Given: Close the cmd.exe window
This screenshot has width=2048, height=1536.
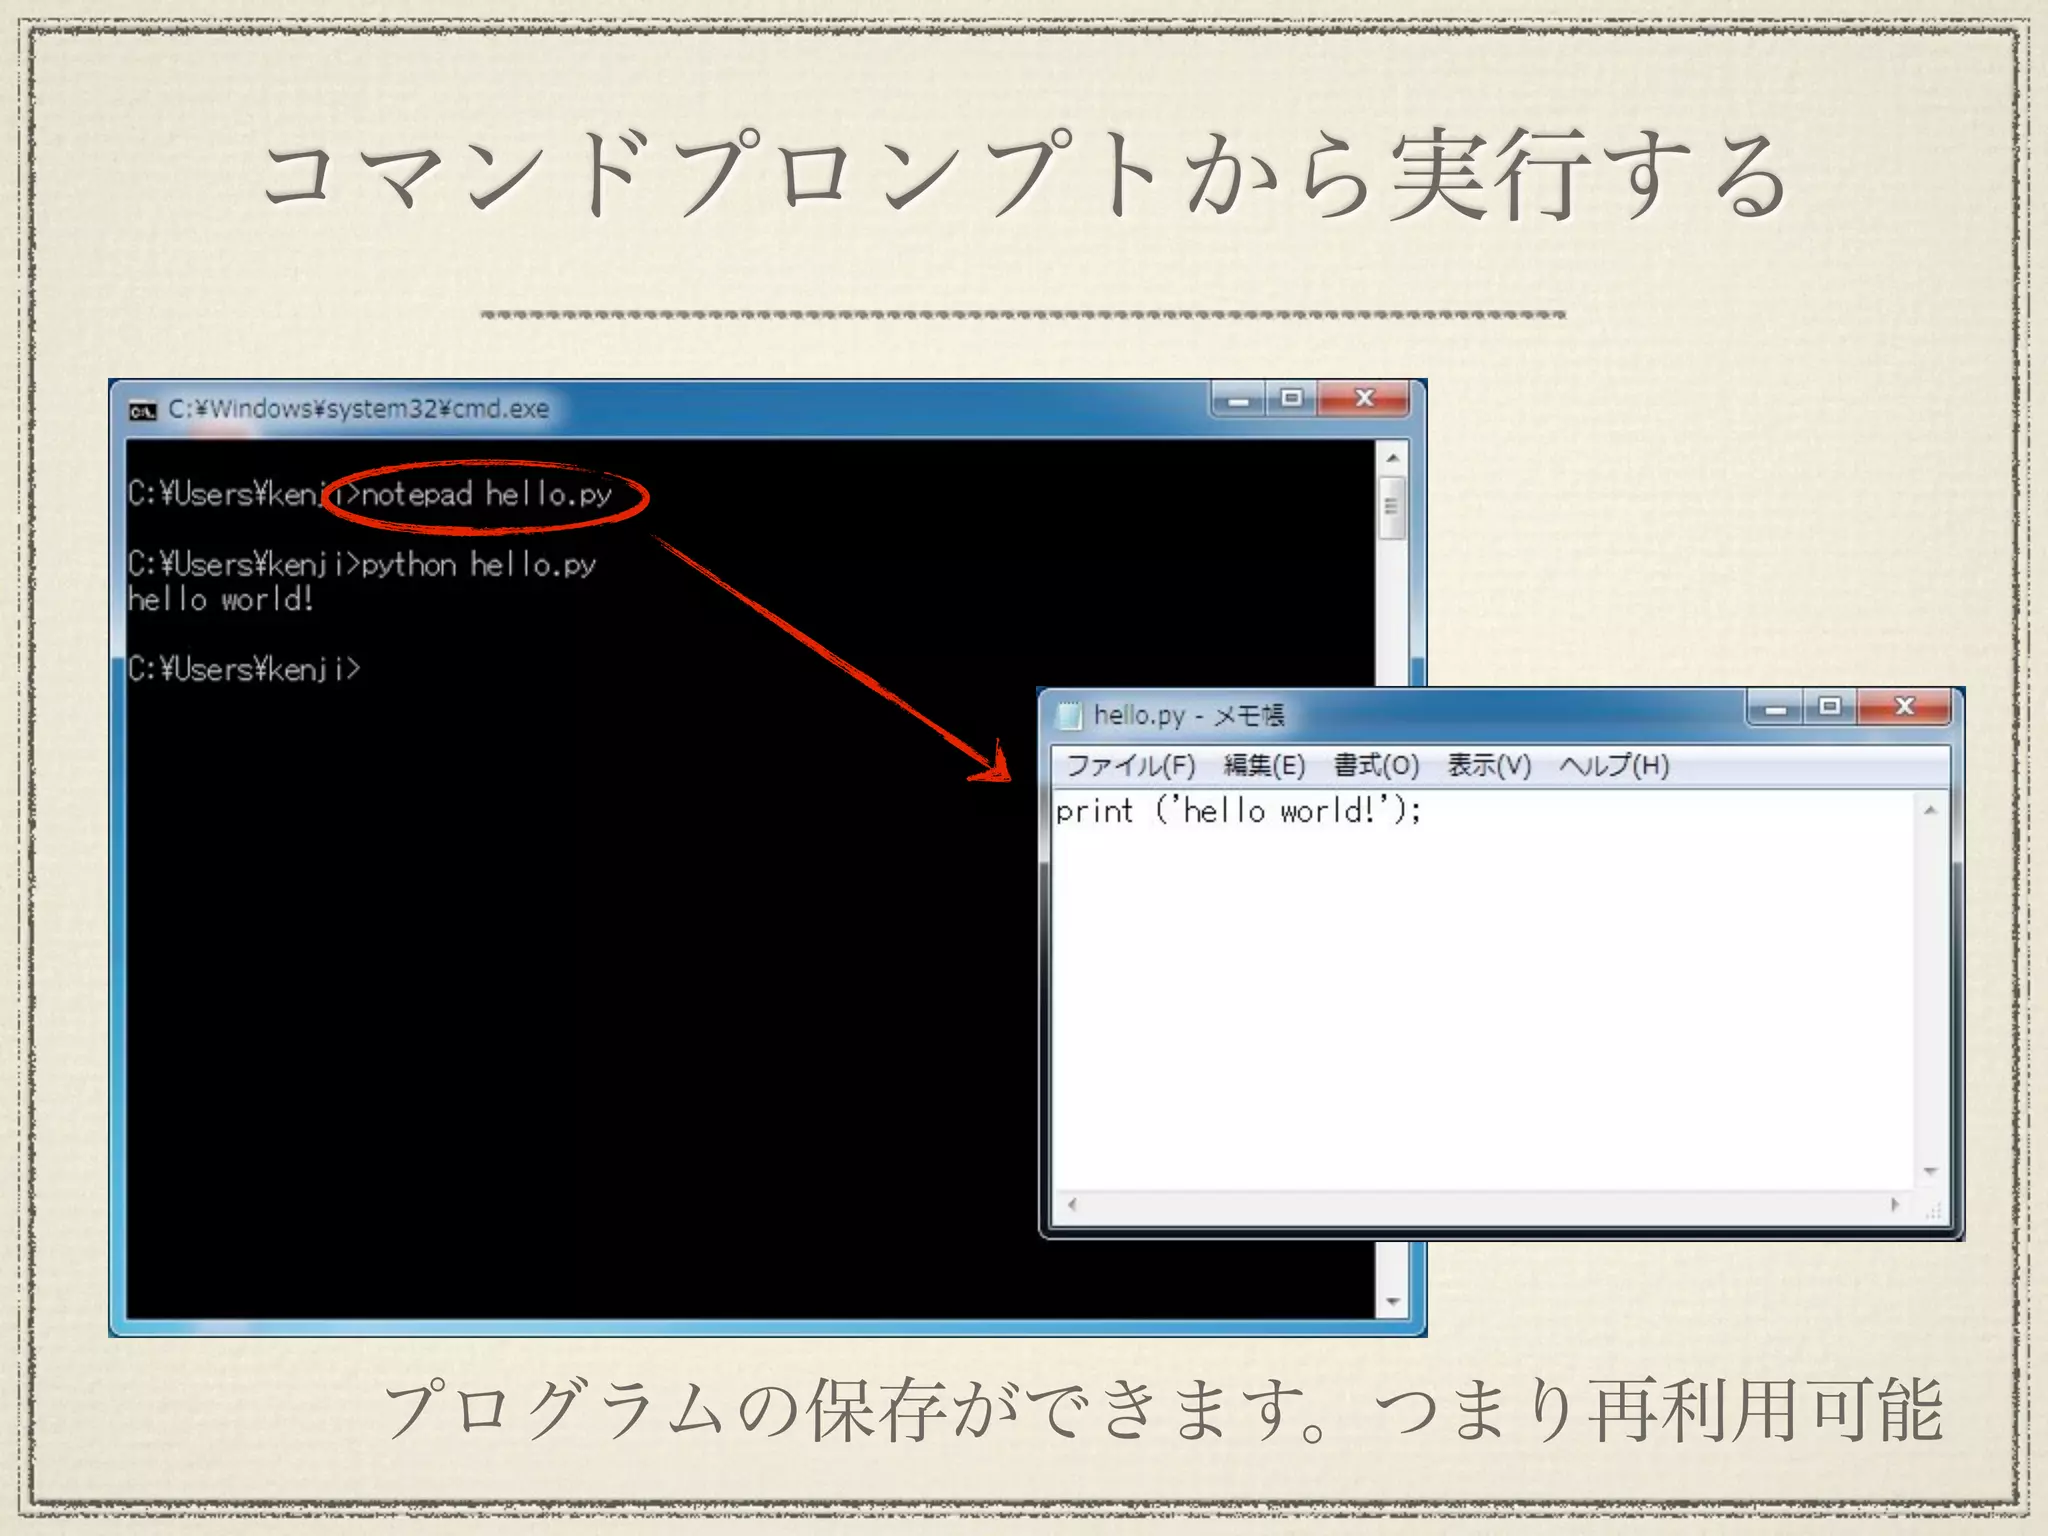Looking at the screenshot, I should click(1364, 399).
